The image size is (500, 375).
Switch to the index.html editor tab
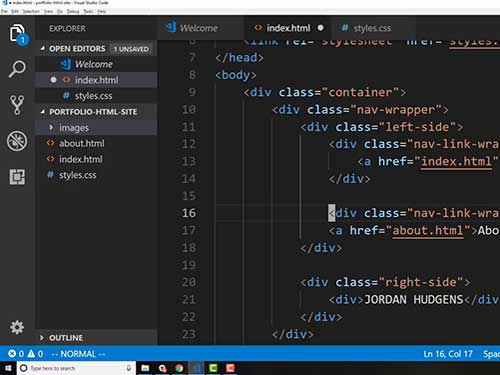click(x=288, y=28)
